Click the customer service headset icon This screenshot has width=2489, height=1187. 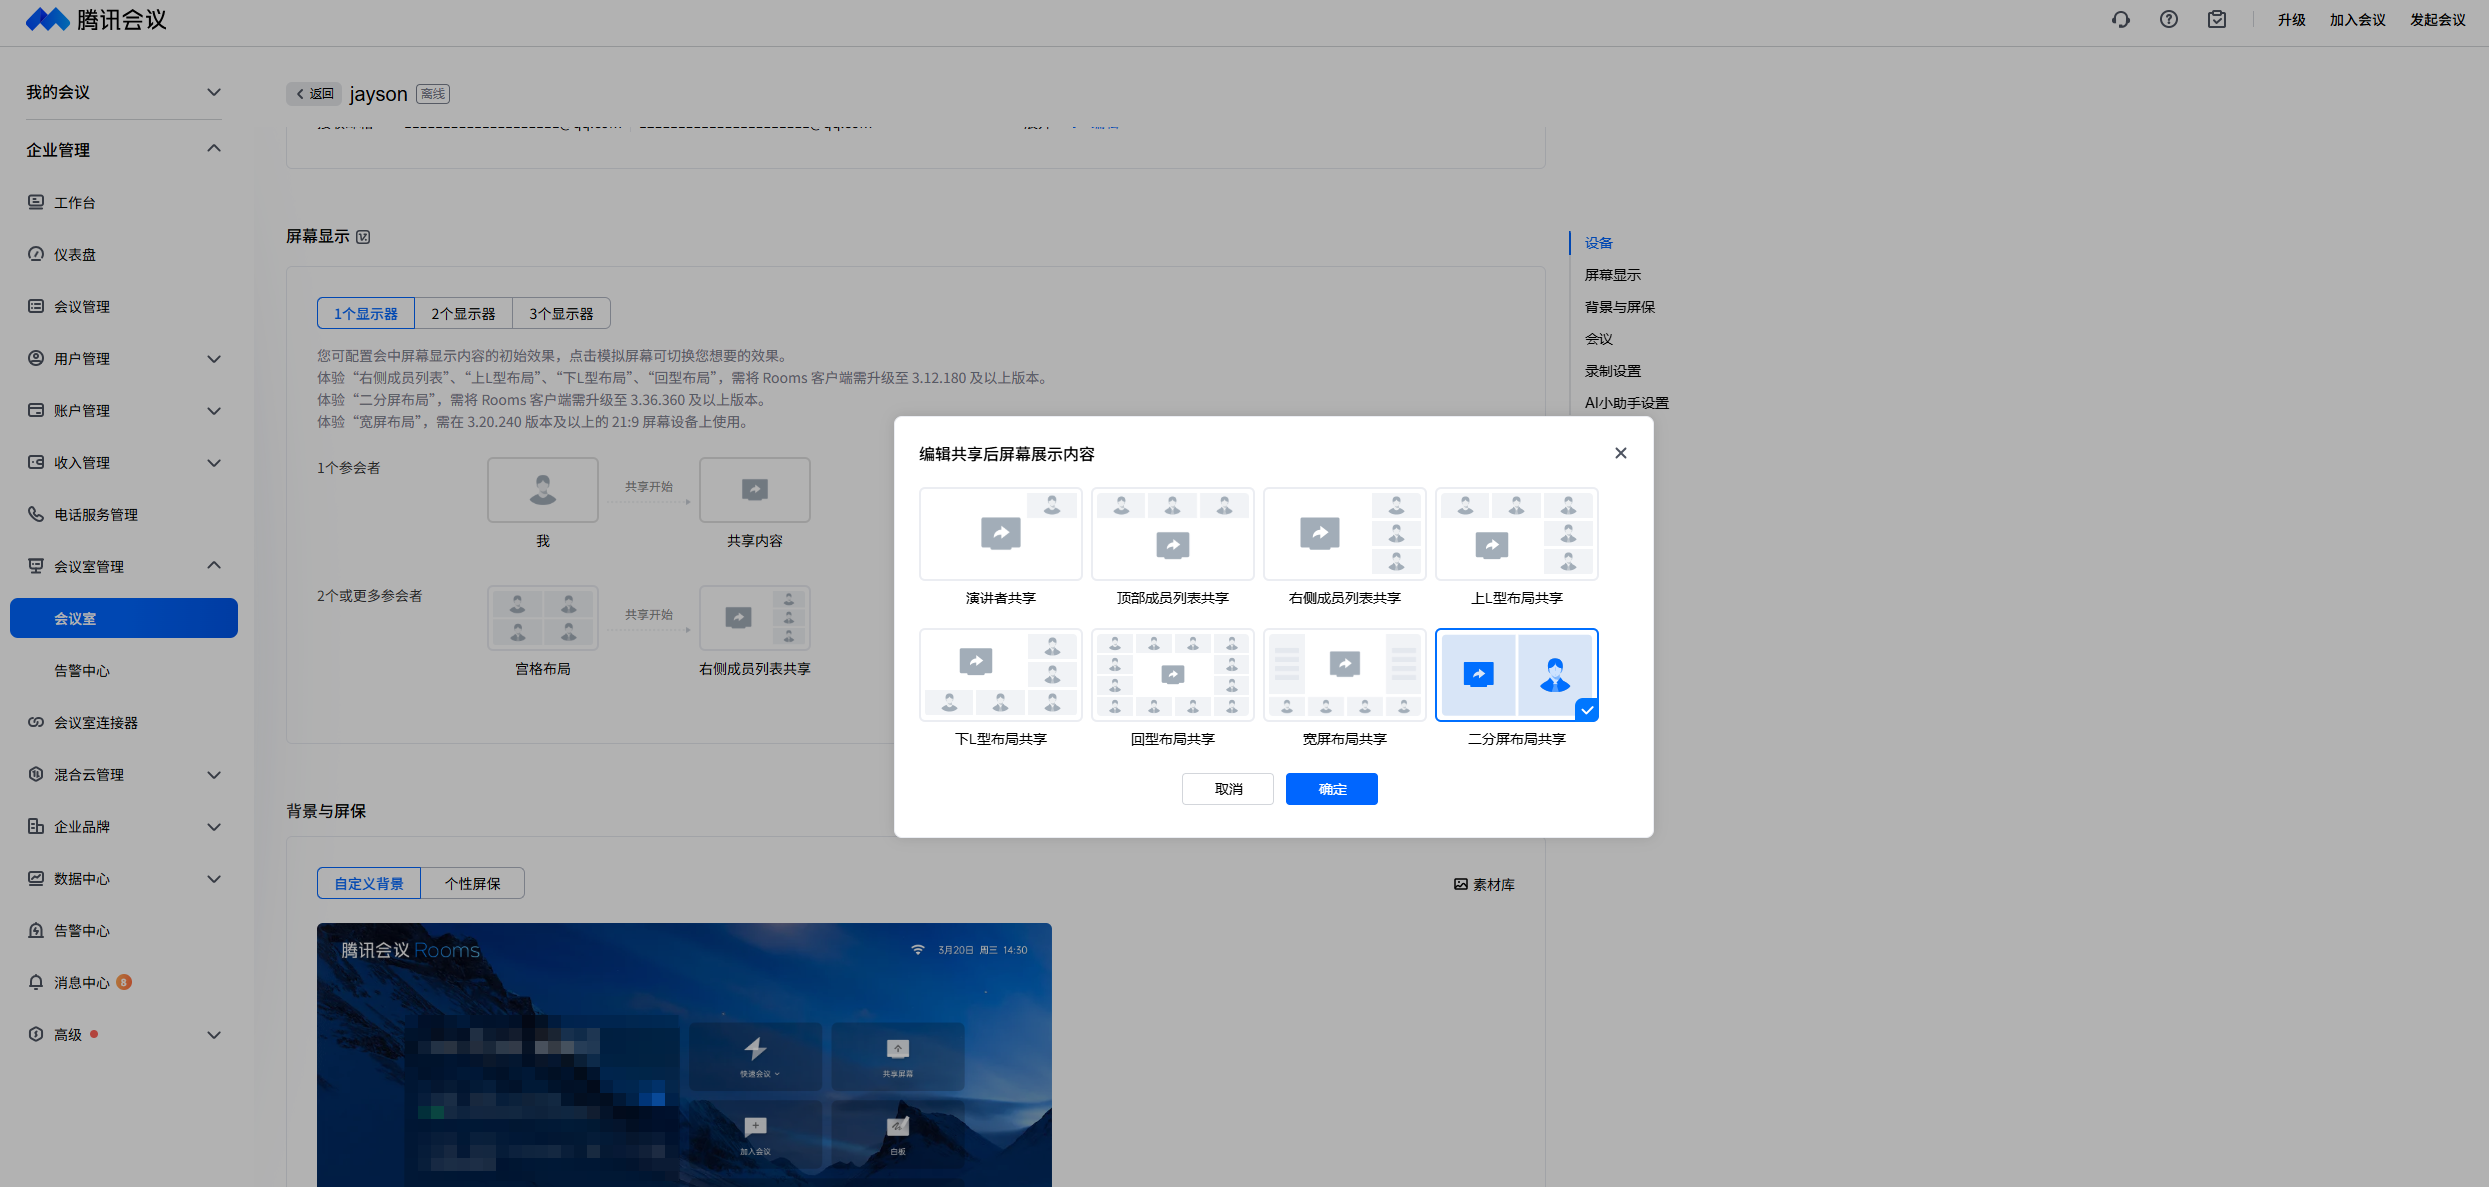[2120, 20]
